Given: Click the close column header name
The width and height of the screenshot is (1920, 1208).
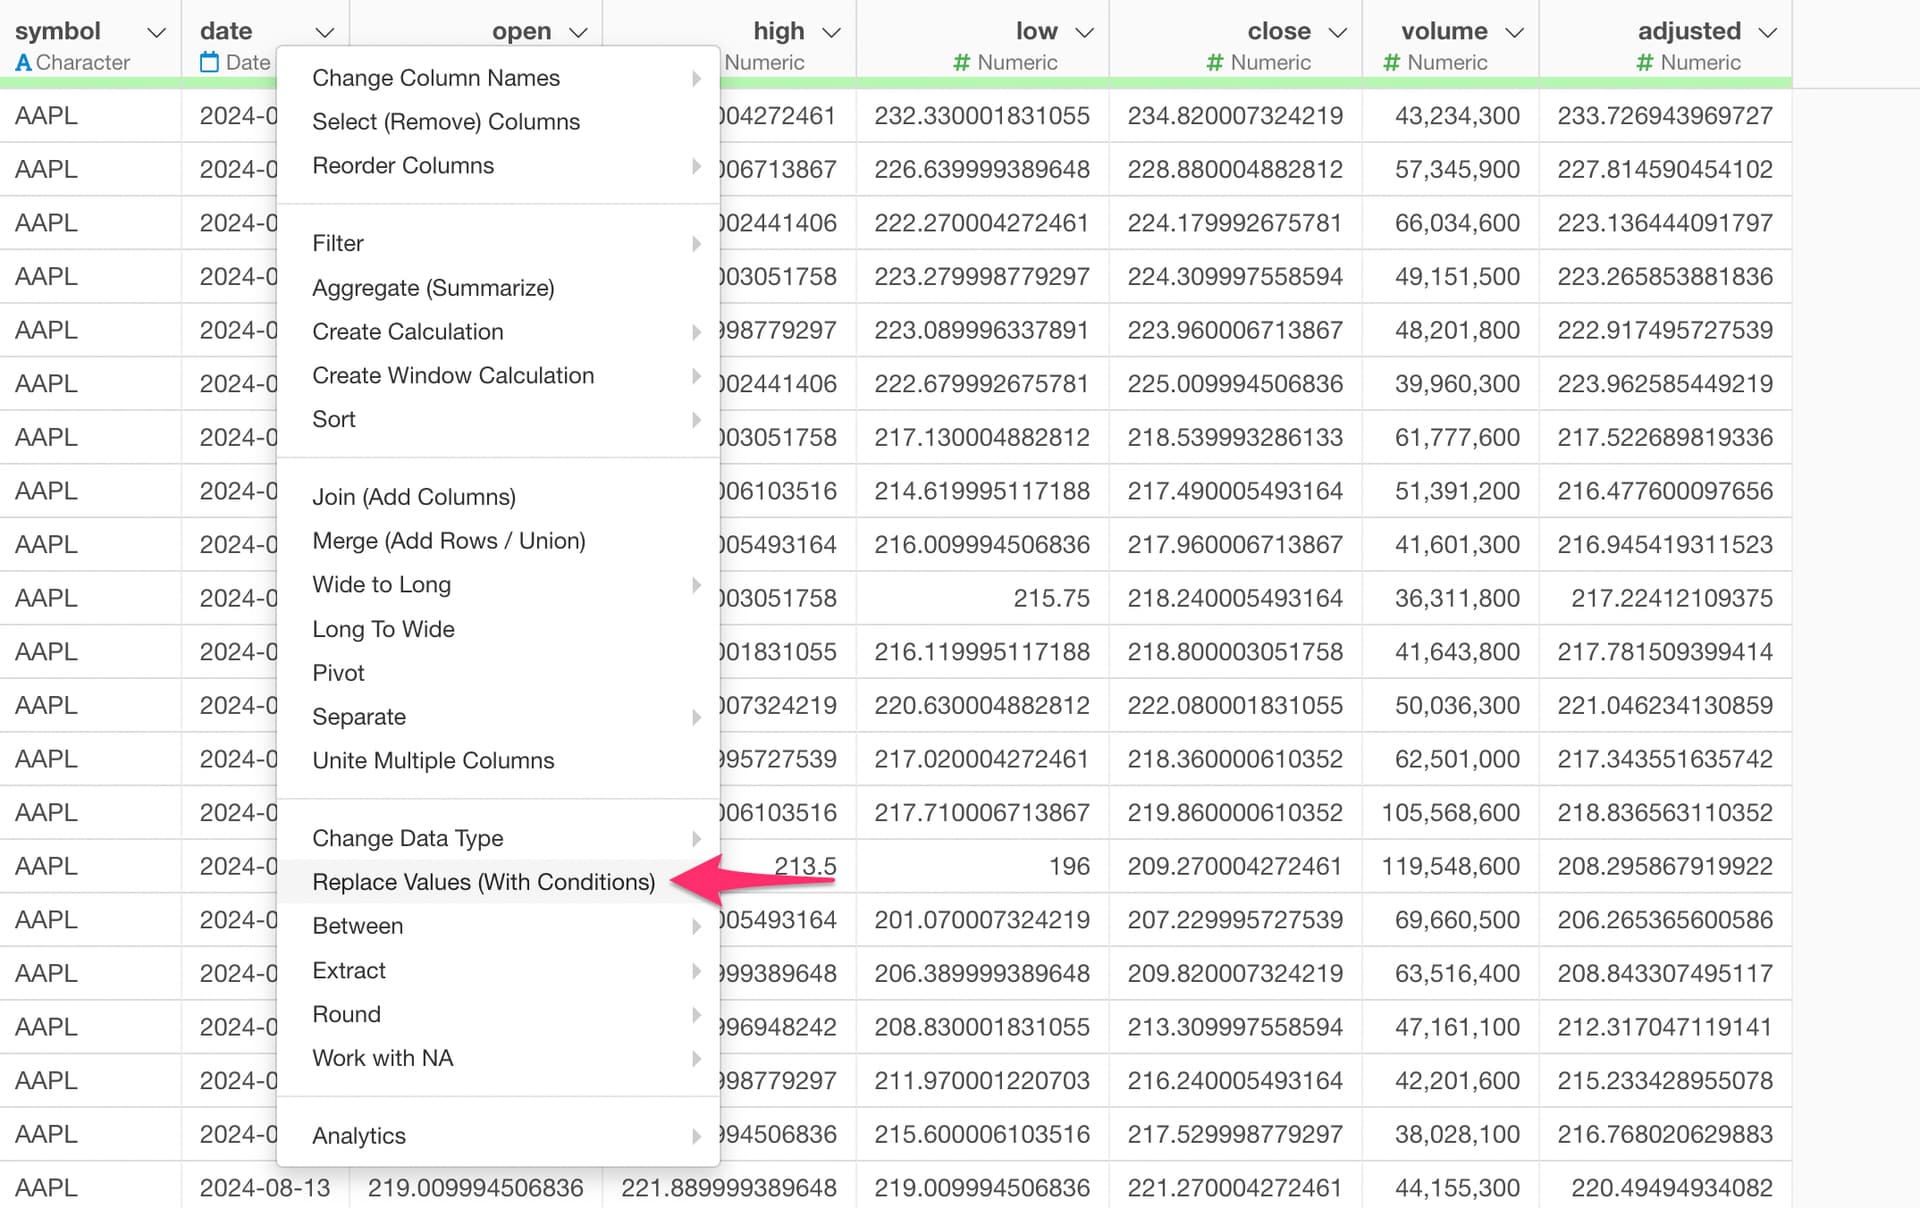Looking at the screenshot, I should (x=1279, y=31).
